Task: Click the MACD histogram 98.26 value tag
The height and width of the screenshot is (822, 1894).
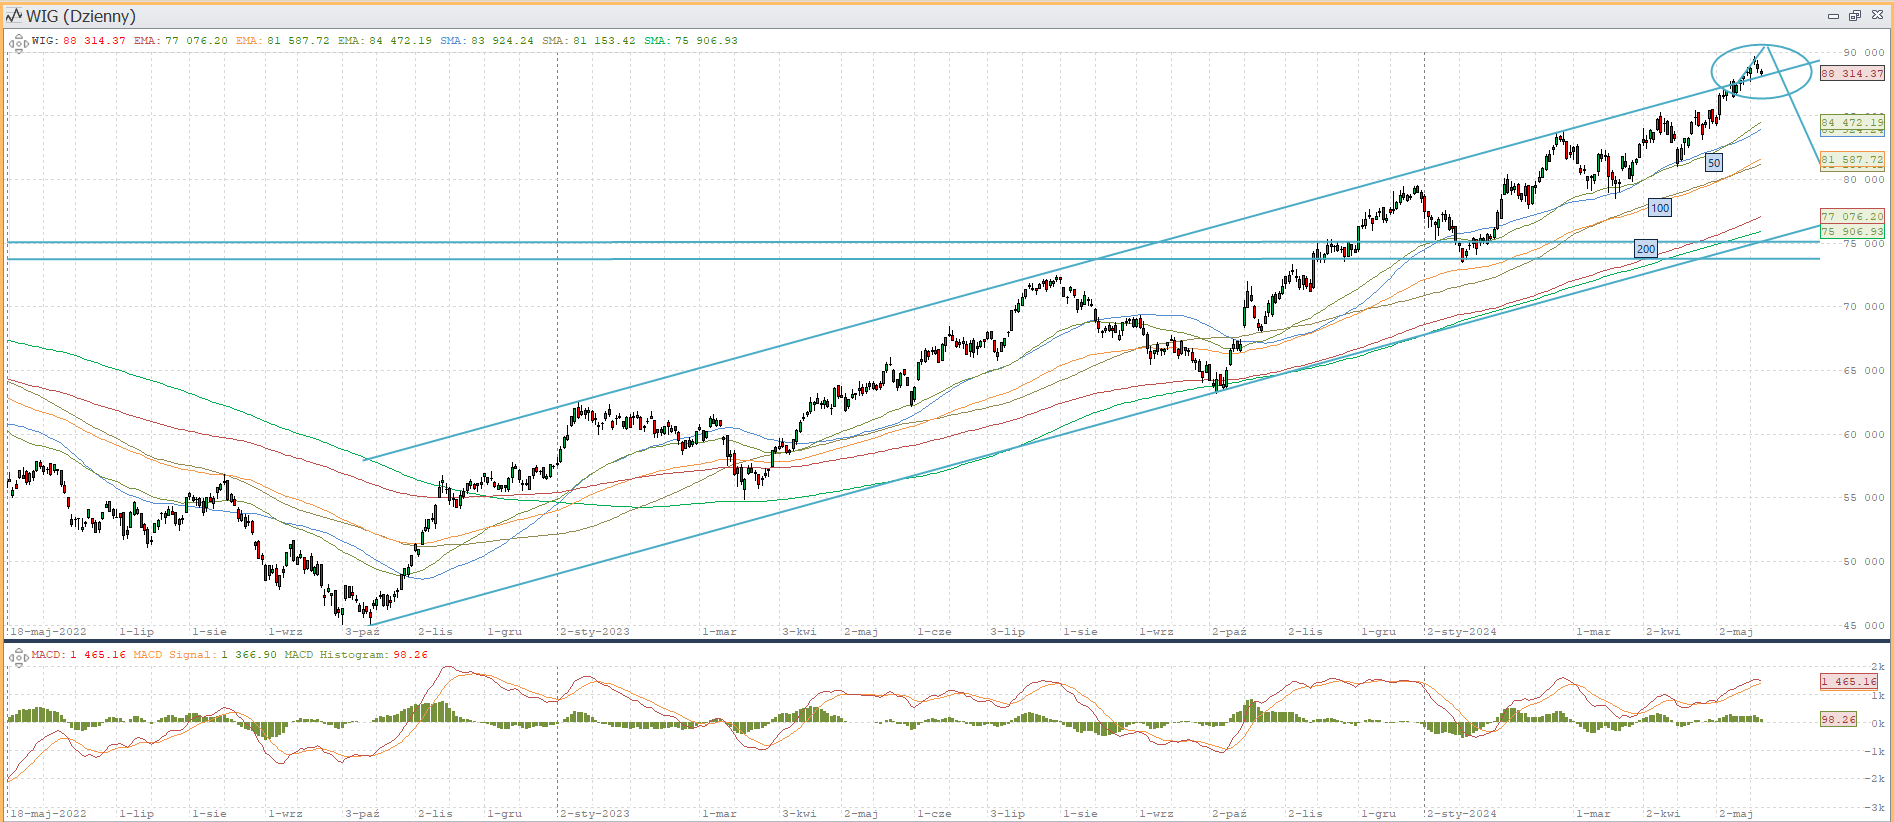Action: (x=1838, y=719)
